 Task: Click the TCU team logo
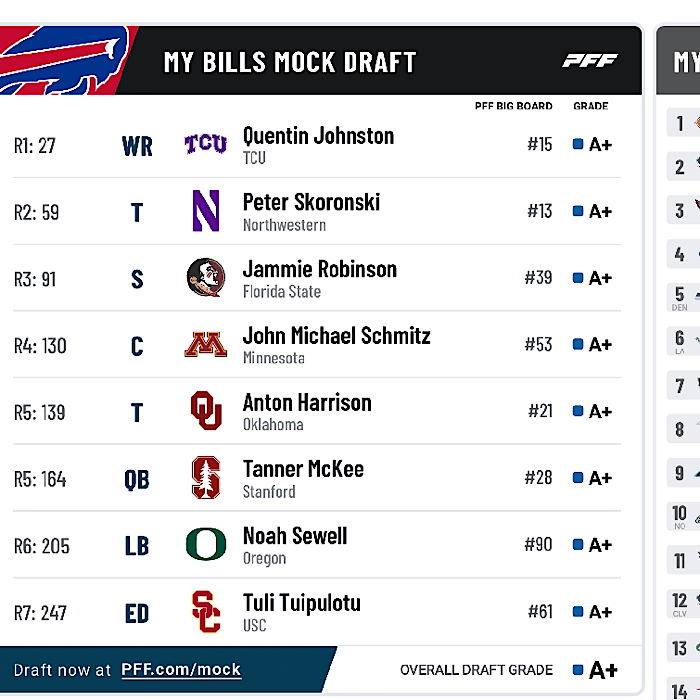tap(206, 144)
